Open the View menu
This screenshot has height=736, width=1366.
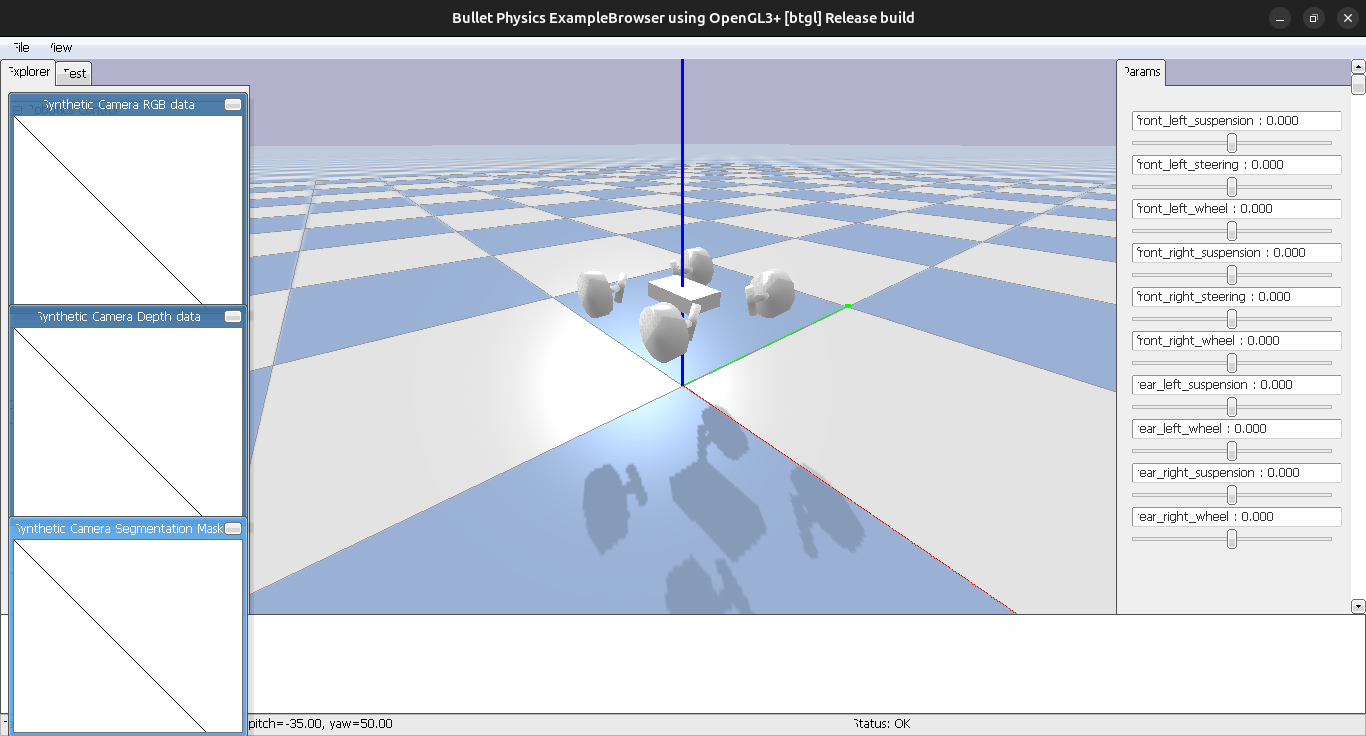(60, 47)
